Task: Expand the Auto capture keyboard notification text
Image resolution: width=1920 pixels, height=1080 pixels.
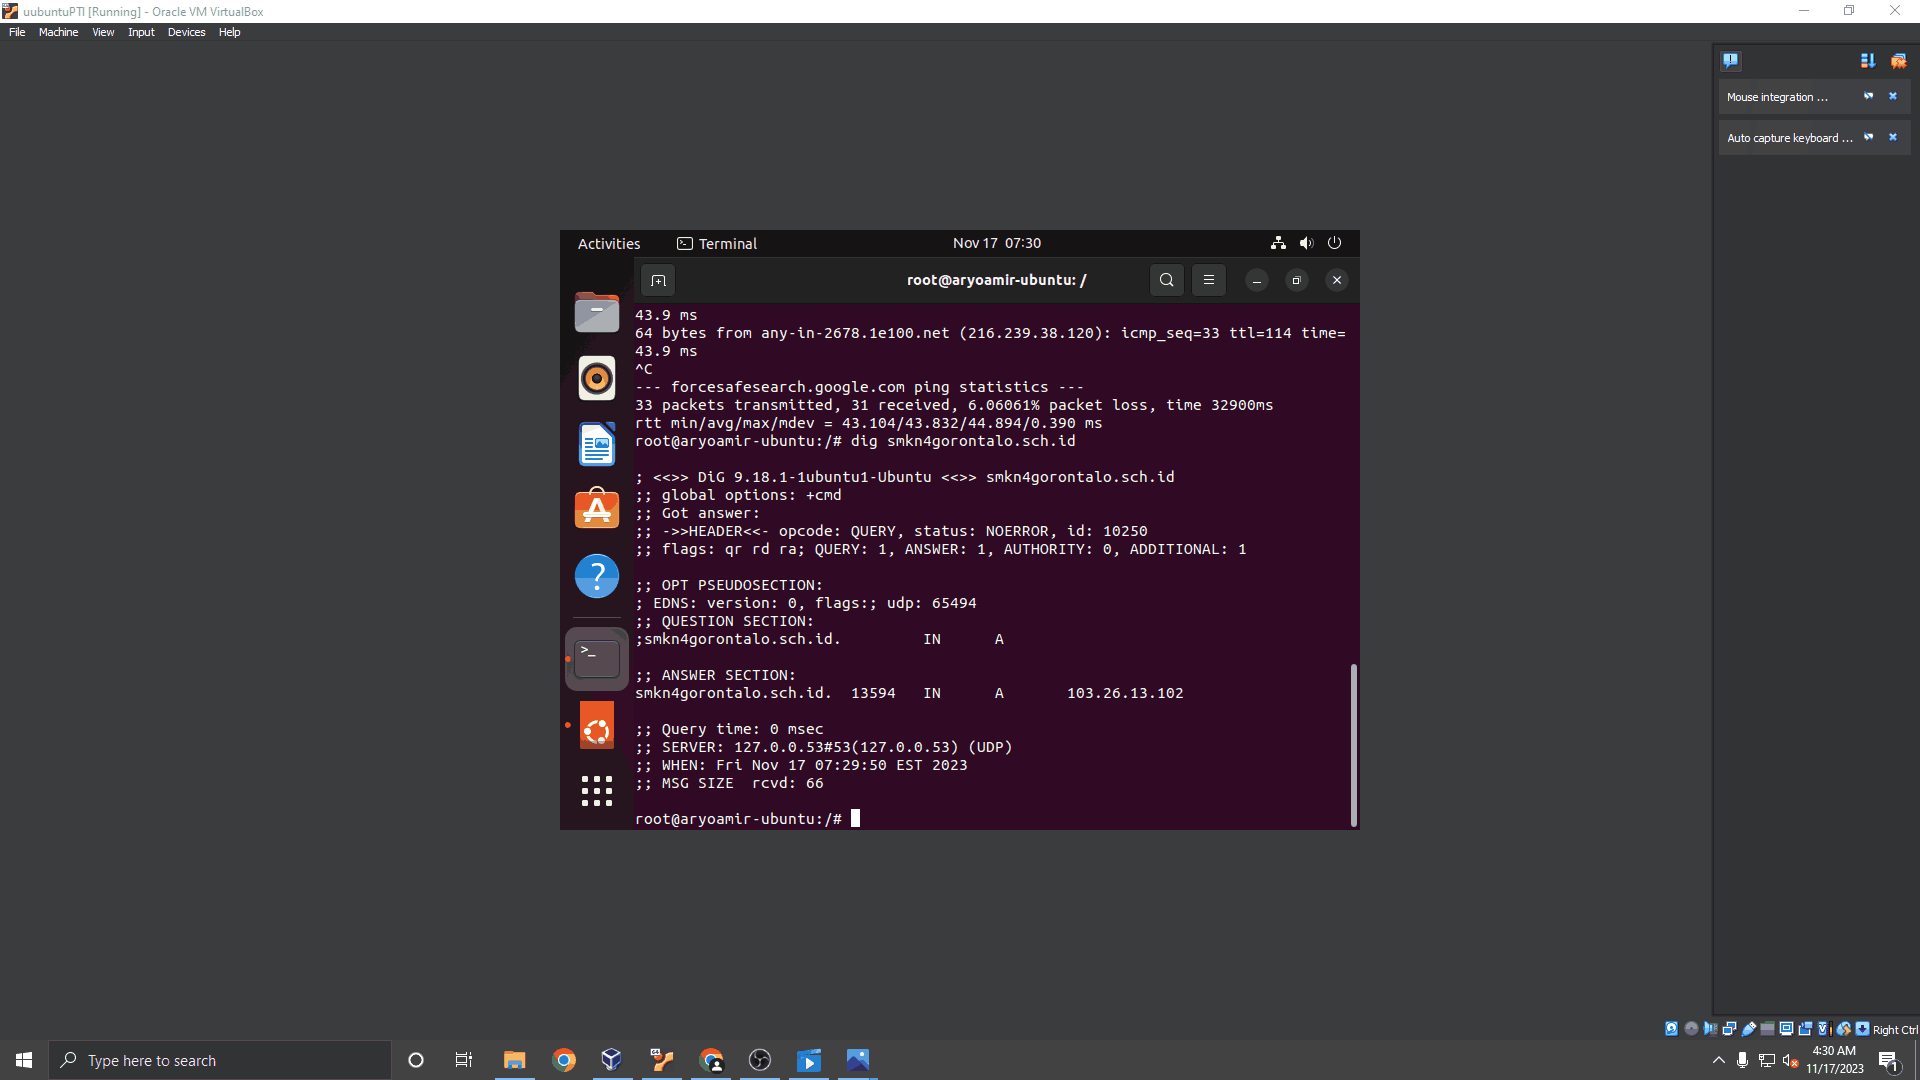Action: click(1789, 138)
